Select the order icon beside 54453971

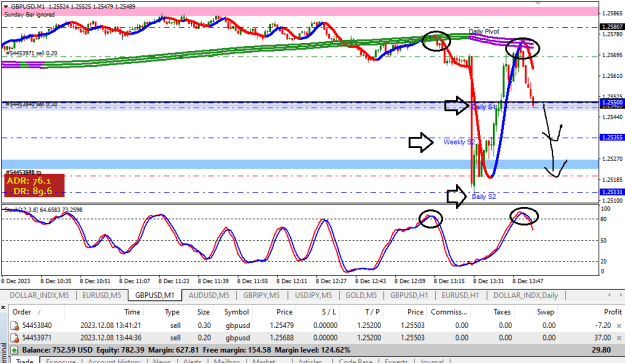tap(15, 338)
